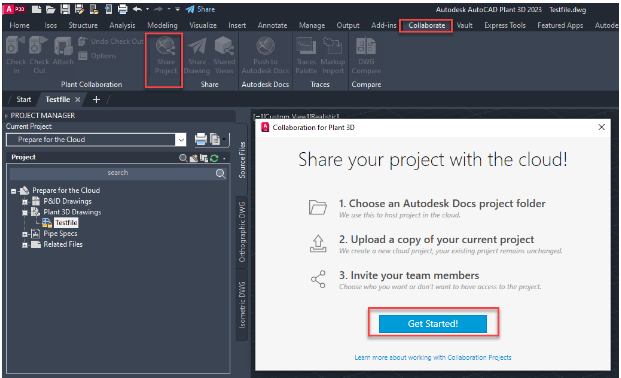Create a new drawing from quick access toolbar

(36, 9)
